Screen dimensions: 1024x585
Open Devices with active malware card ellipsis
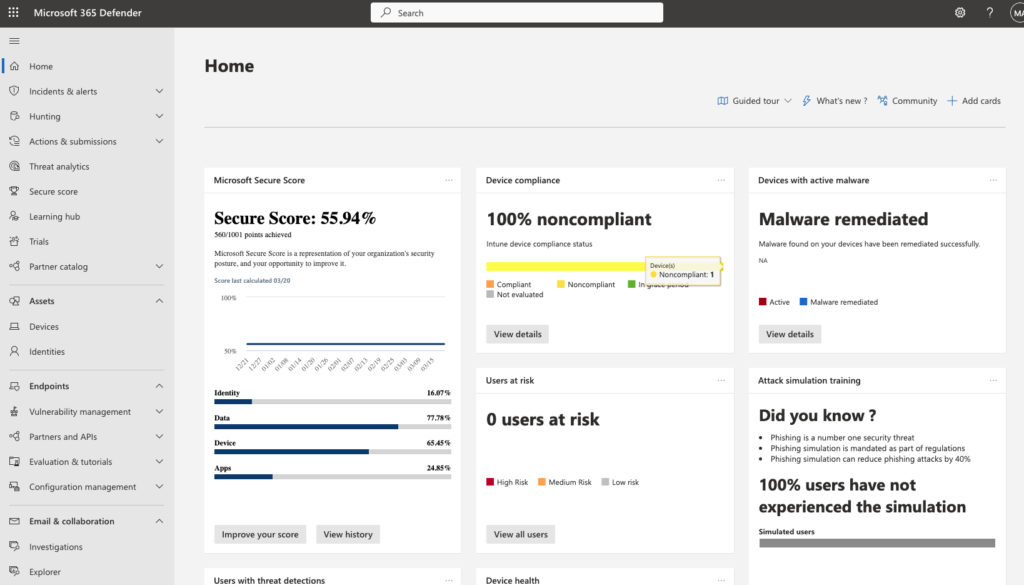tap(993, 180)
